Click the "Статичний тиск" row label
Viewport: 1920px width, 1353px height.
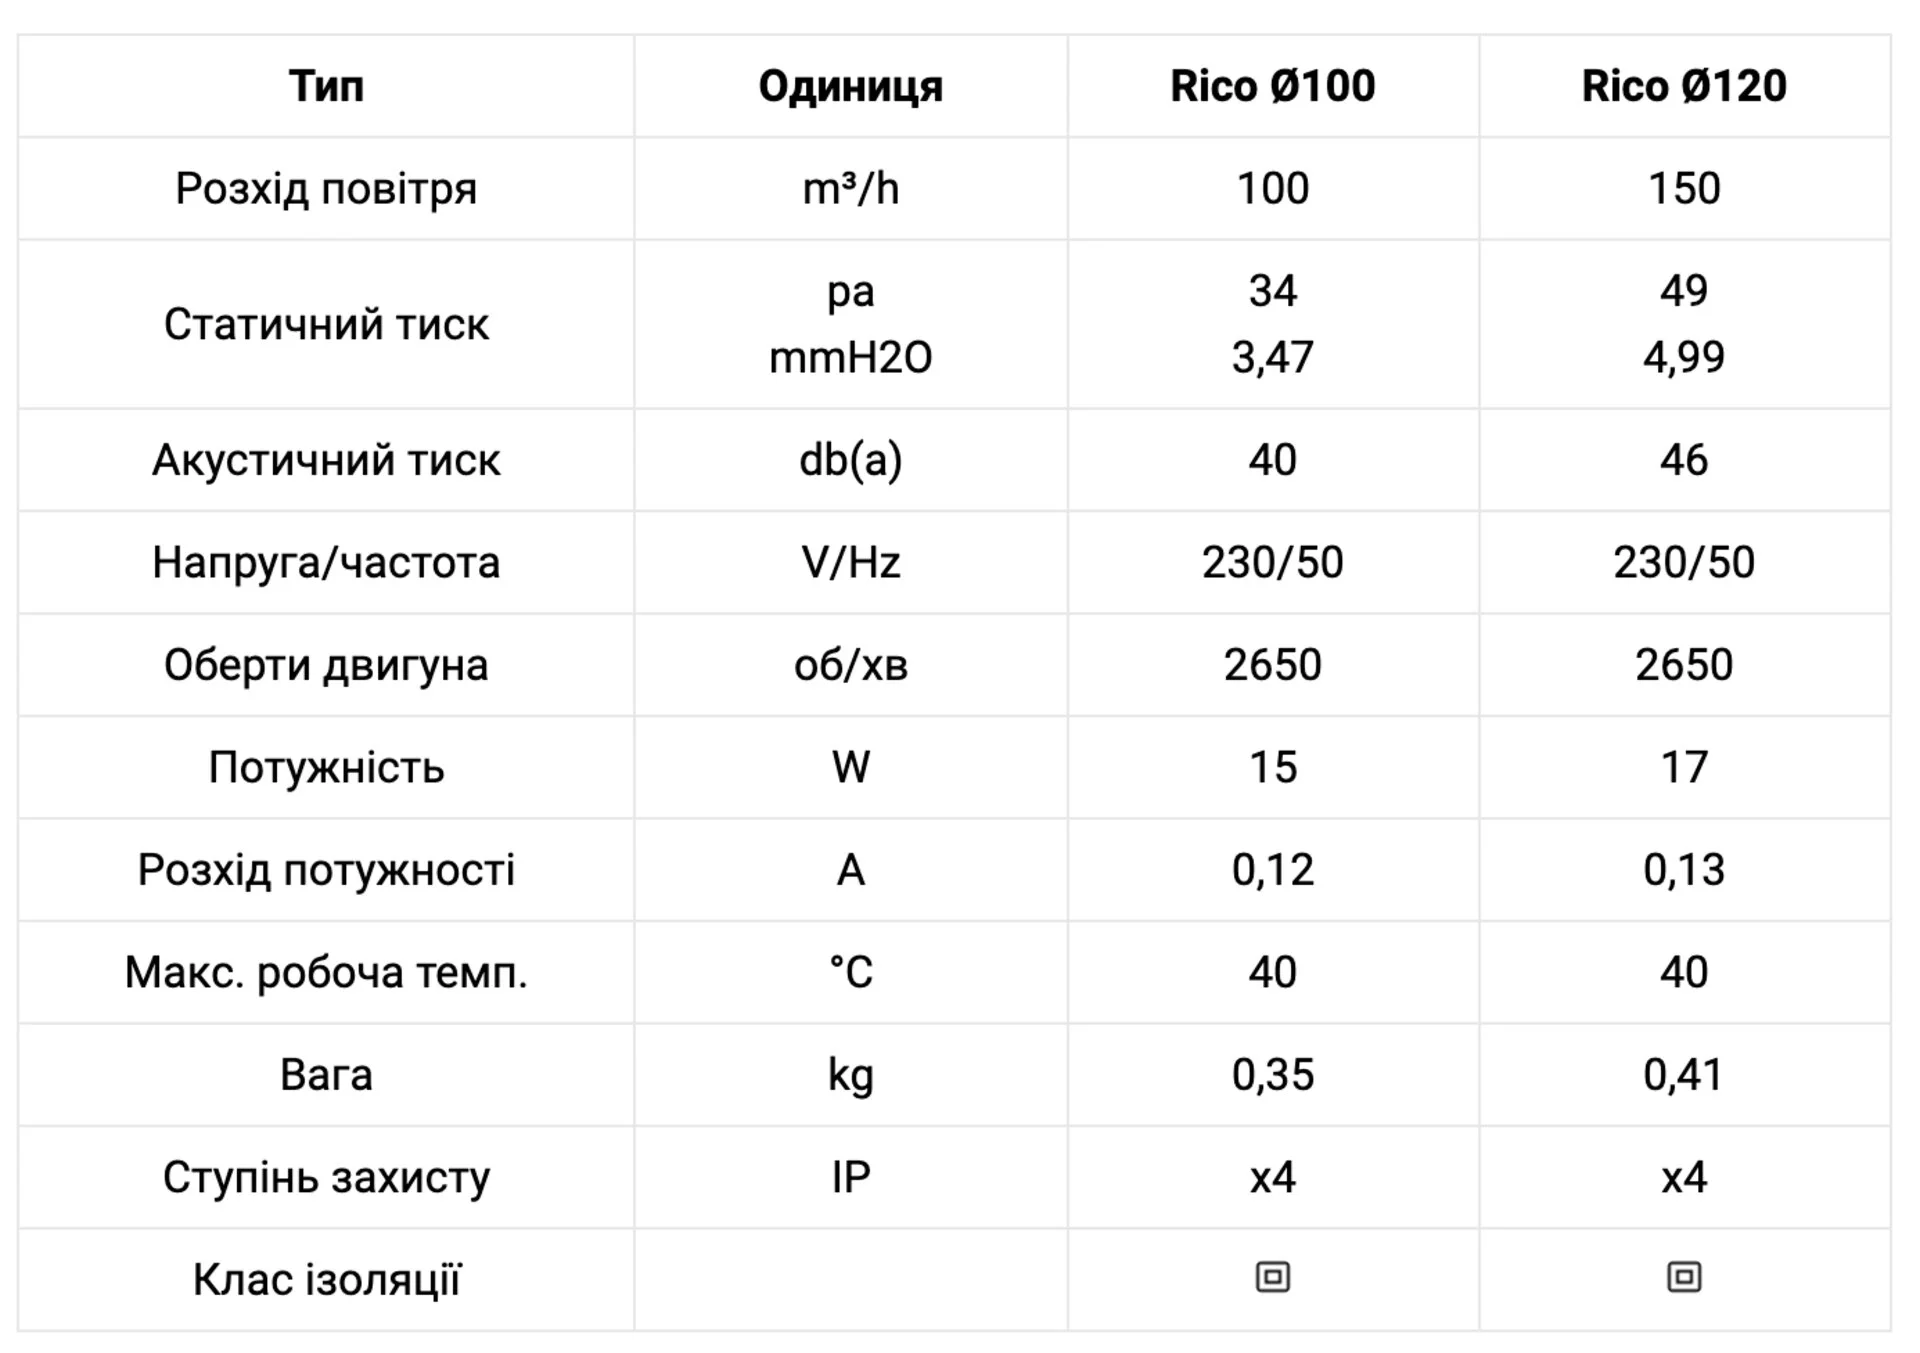(x=326, y=324)
